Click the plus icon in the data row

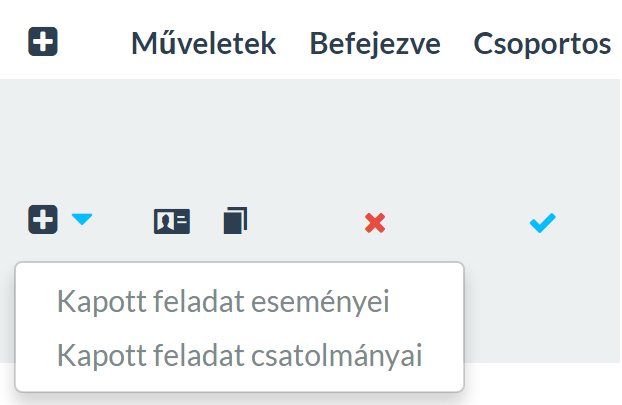43,220
